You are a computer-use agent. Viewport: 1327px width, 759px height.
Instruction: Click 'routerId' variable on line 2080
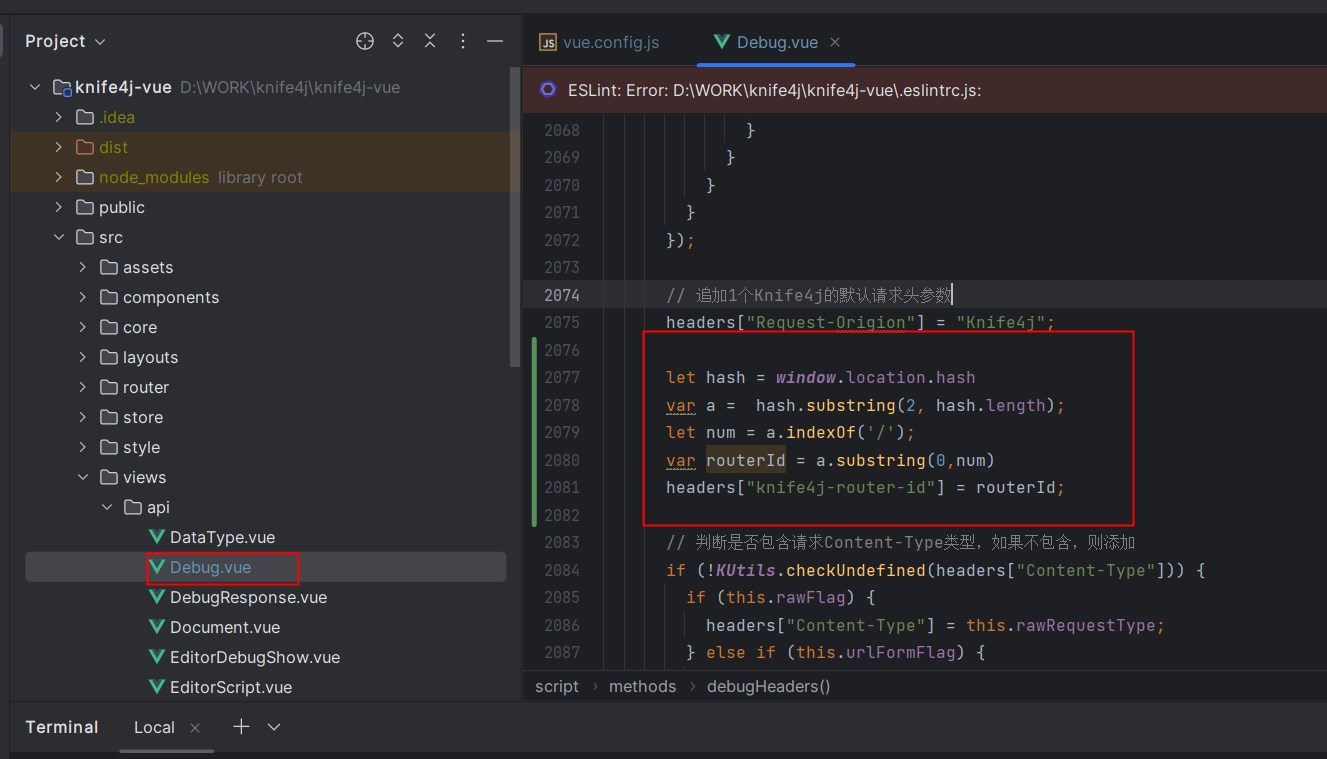[x=745, y=460]
